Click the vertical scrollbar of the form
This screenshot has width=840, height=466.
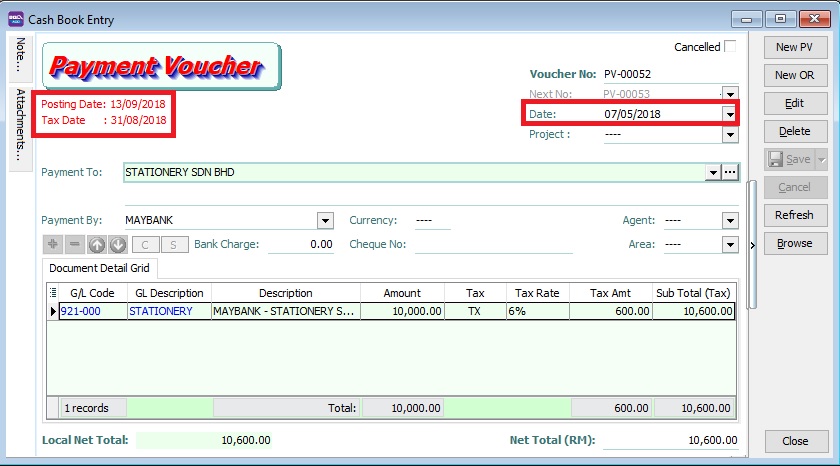(x=752, y=245)
